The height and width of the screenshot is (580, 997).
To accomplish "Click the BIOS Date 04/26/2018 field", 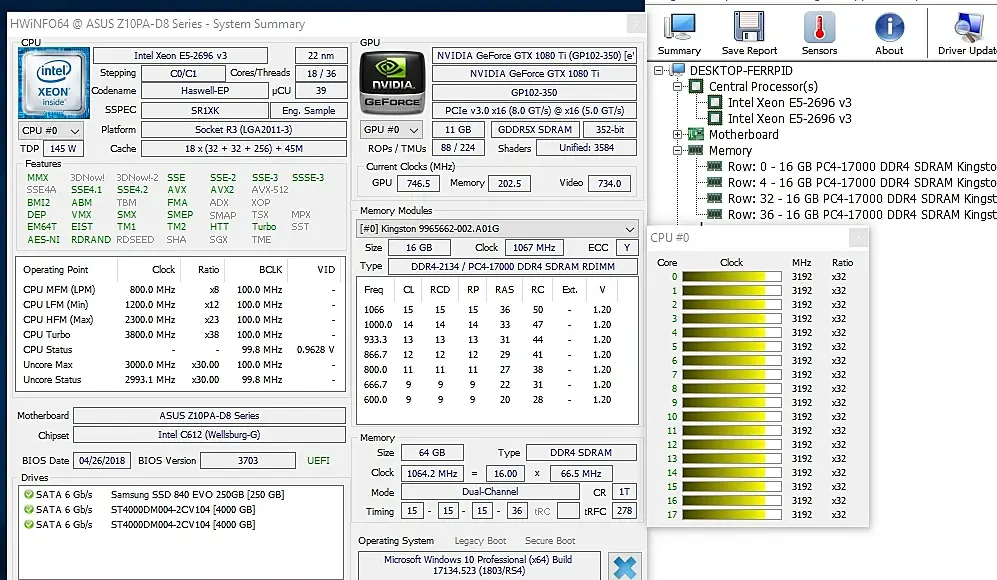I will tap(102, 460).
